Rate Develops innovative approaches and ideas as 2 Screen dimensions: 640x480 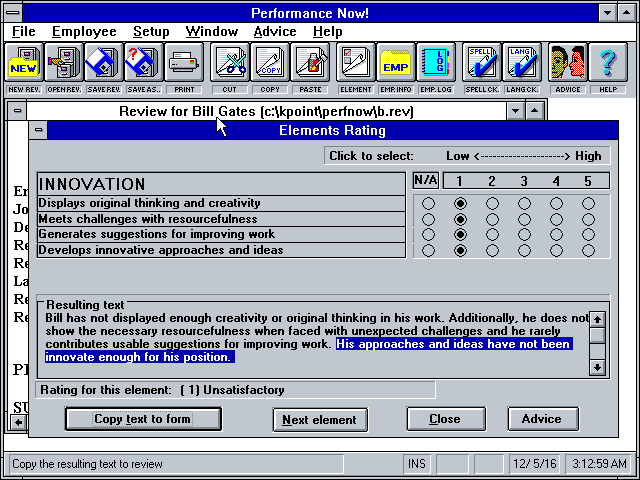[492, 250]
